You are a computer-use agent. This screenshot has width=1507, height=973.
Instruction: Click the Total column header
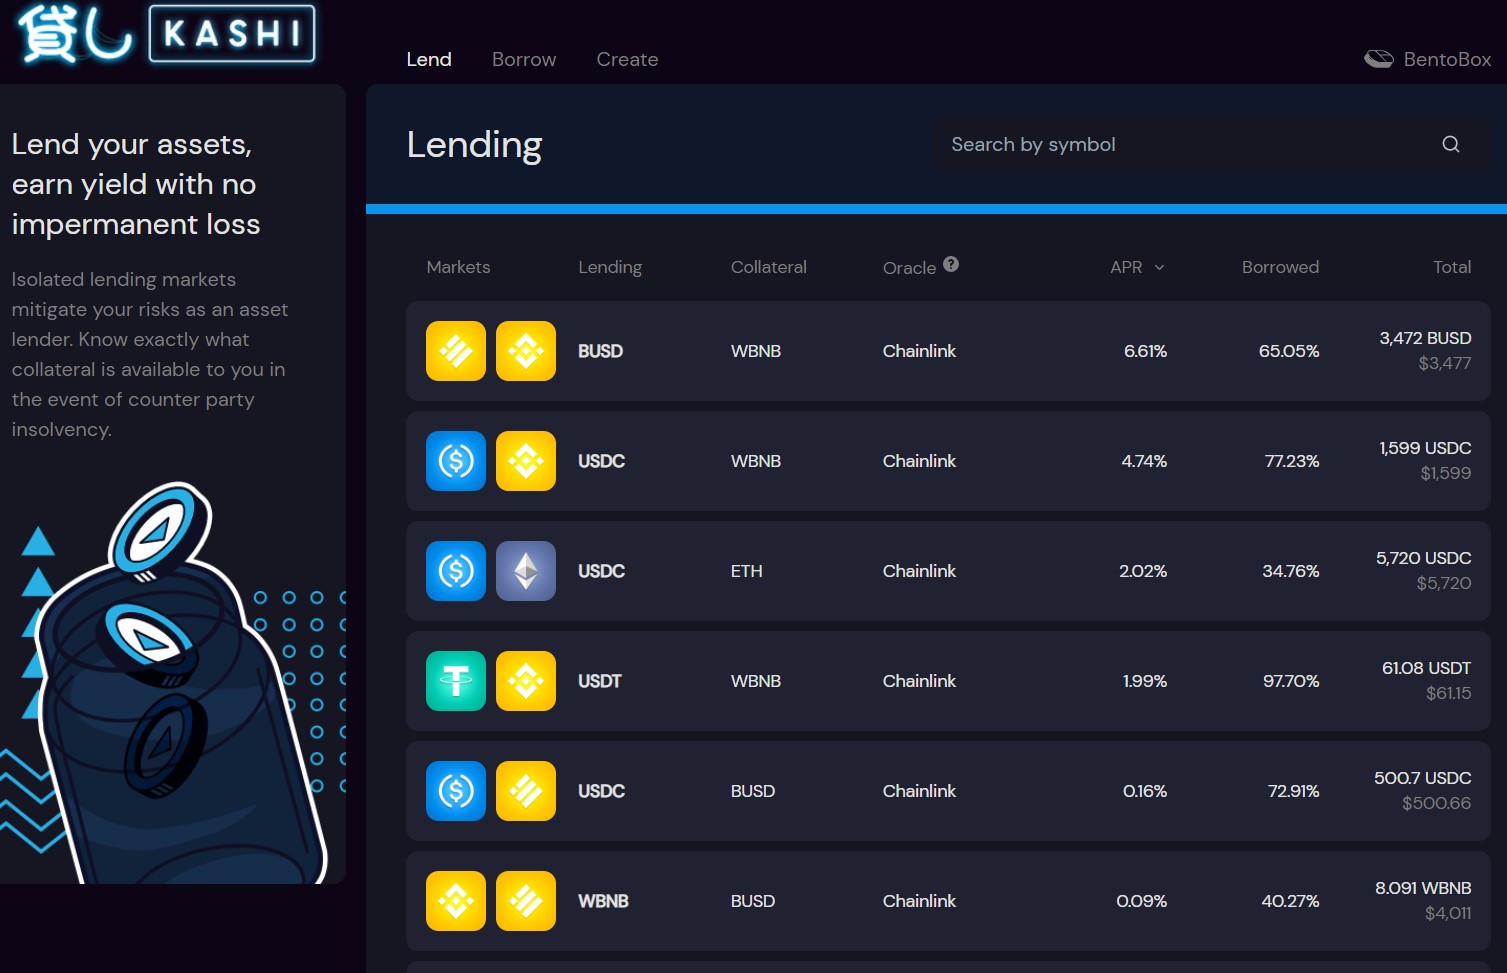tap(1452, 267)
